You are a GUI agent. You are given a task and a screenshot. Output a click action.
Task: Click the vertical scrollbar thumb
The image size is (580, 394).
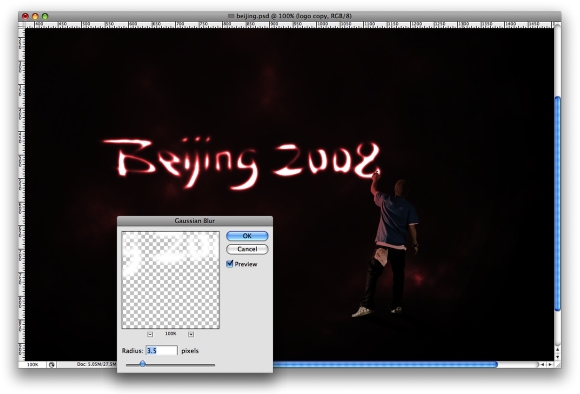[x=557, y=203]
